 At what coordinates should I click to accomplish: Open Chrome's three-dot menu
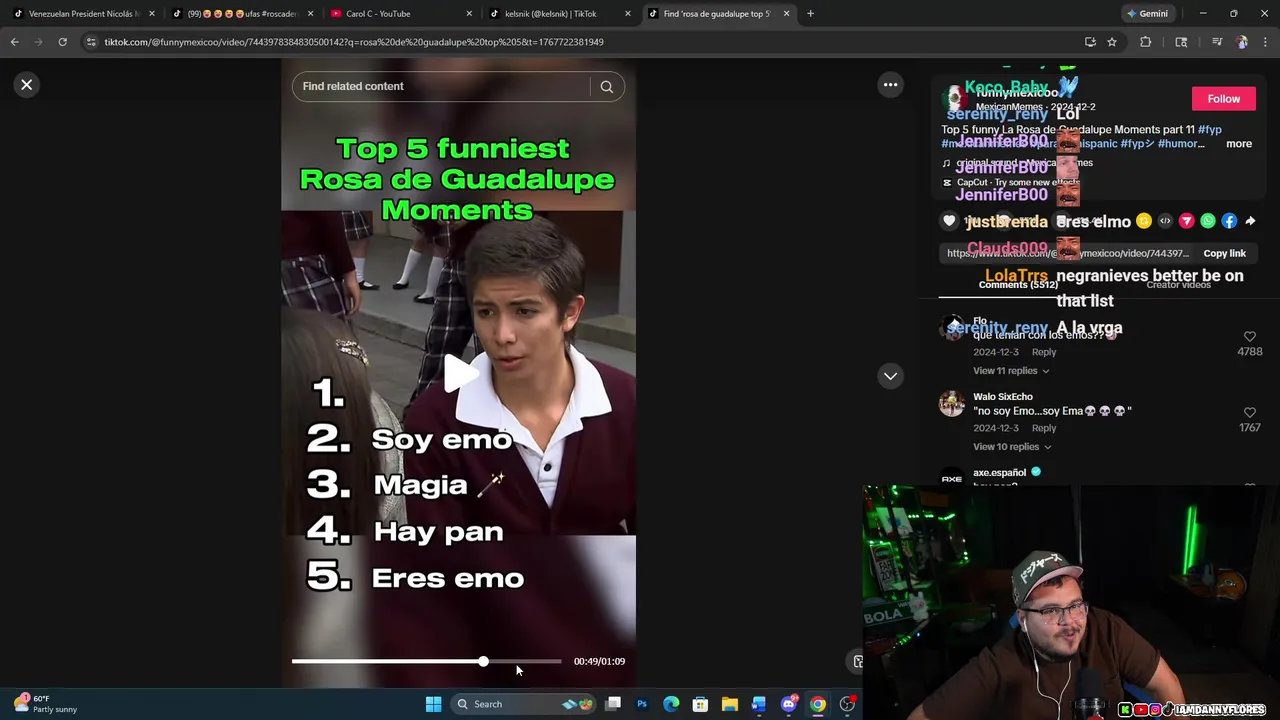click(1265, 42)
